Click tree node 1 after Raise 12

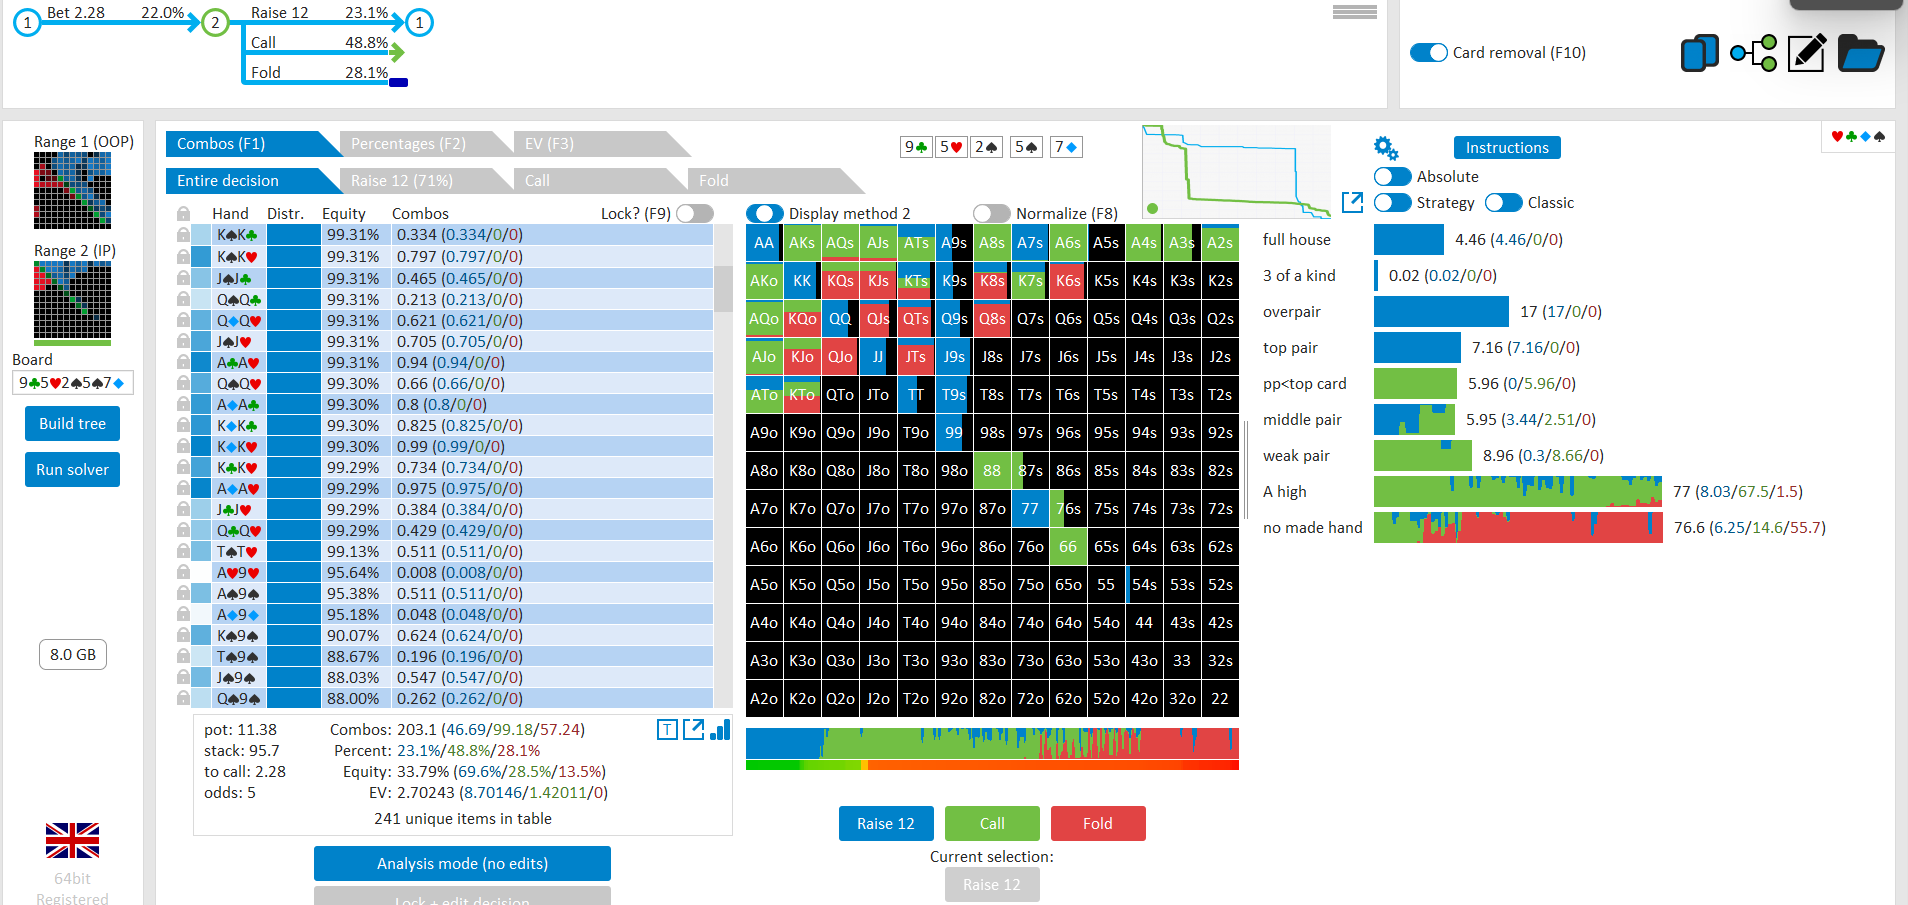point(419,22)
